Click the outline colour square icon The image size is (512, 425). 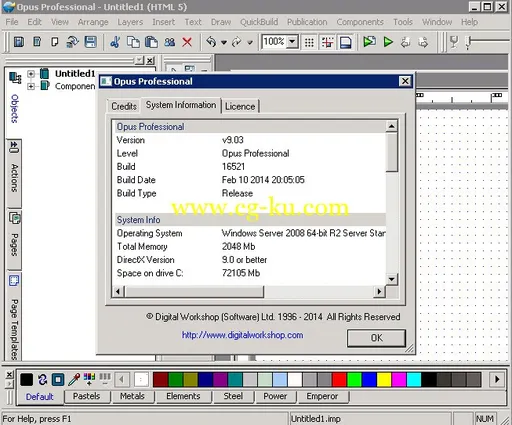click(58, 379)
